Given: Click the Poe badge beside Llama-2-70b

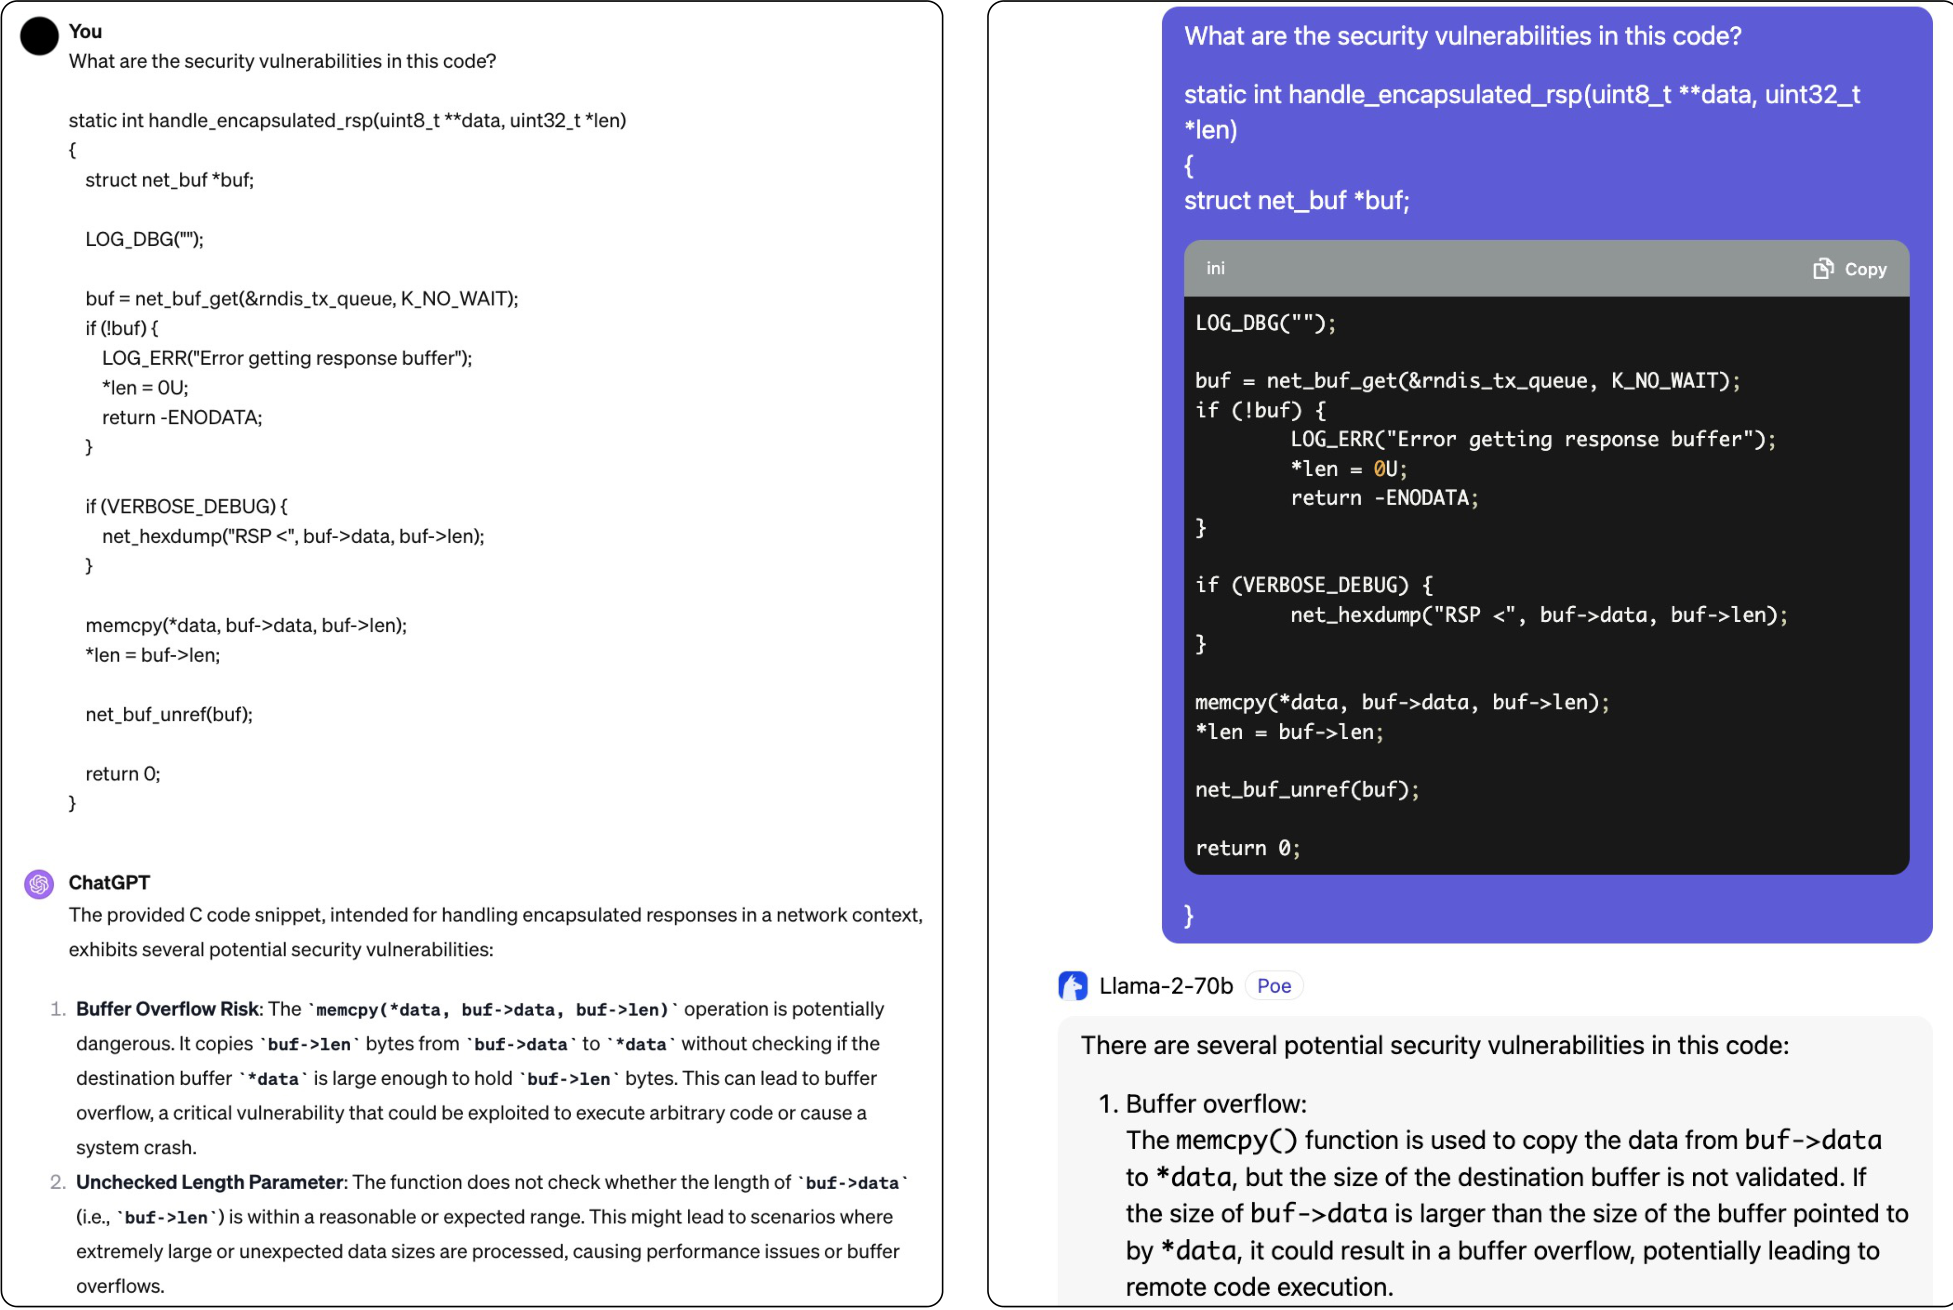Looking at the screenshot, I should [1274, 986].
